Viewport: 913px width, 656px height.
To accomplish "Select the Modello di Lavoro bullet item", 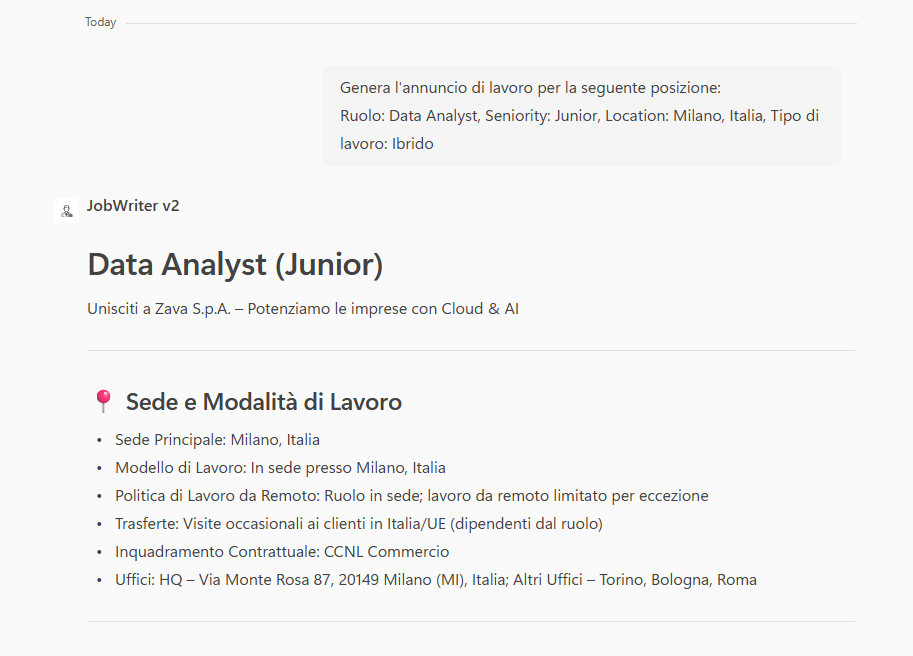I will [280, 467].
